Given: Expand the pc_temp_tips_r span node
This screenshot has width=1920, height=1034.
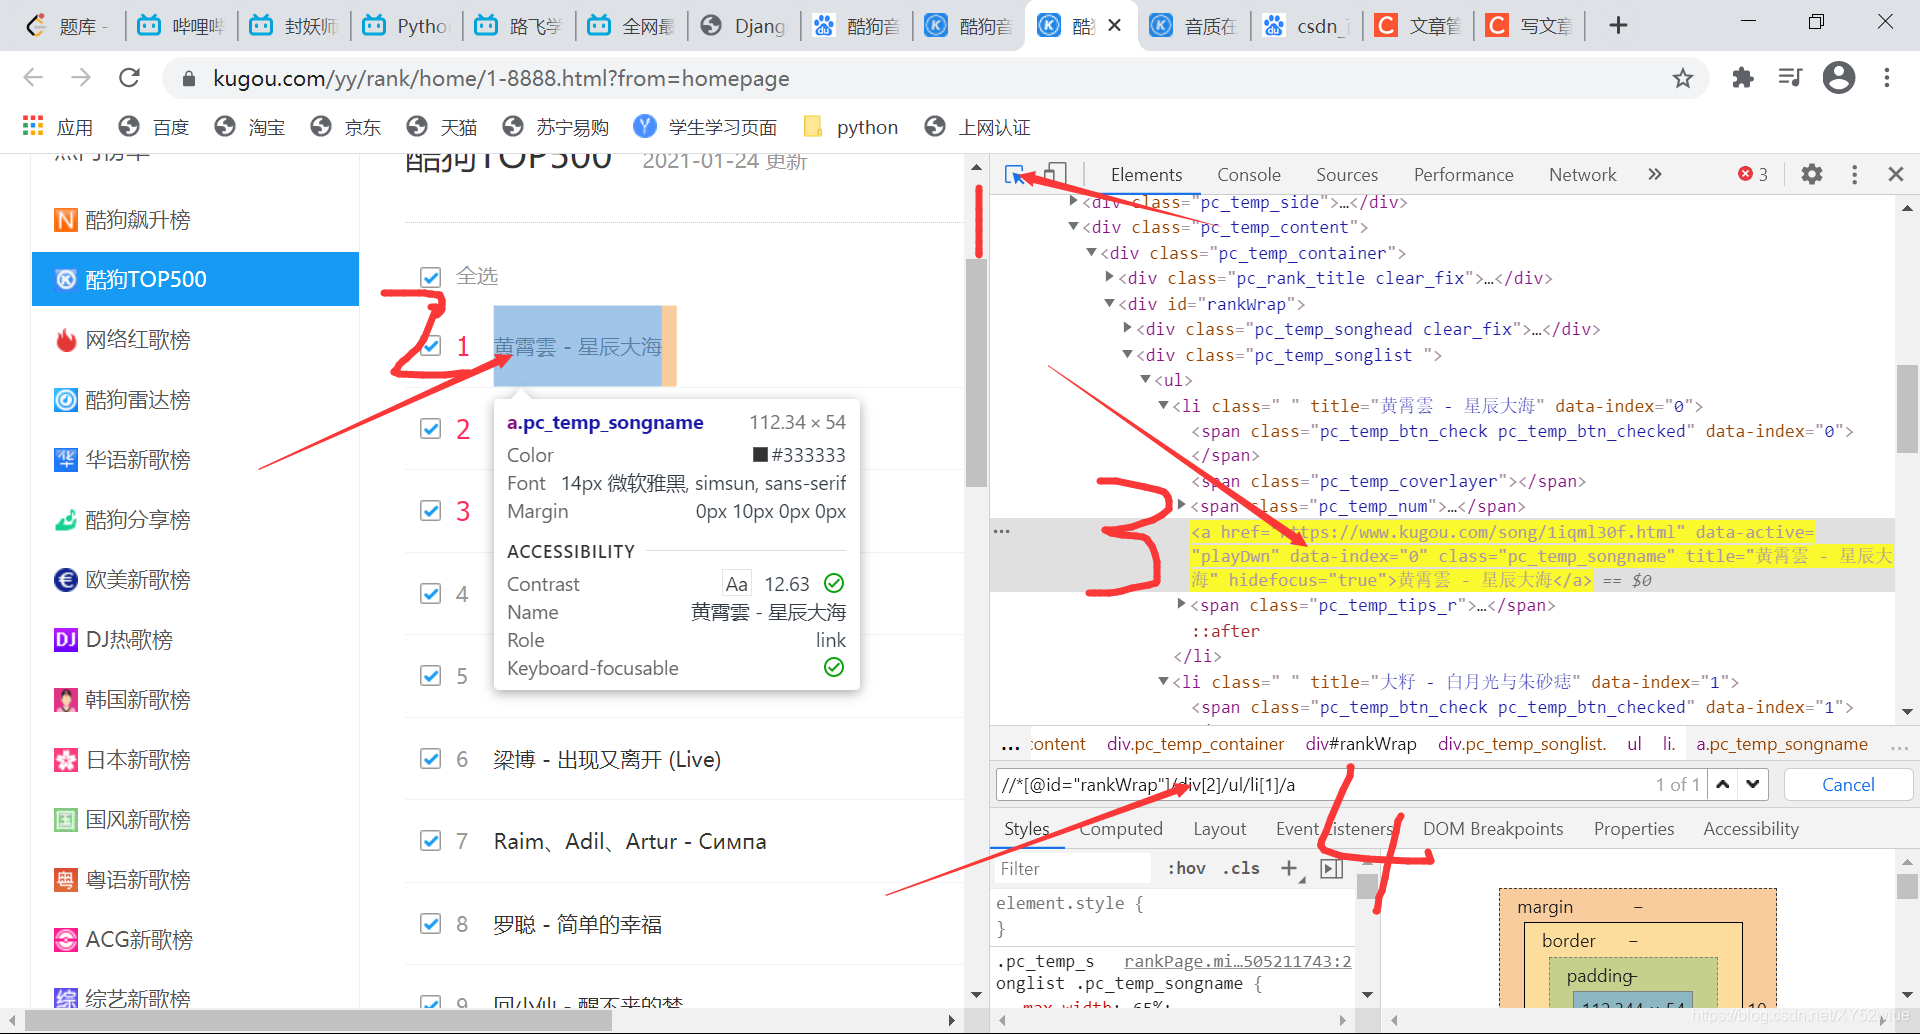Looking at the screenshot, I should point(1182,604).
